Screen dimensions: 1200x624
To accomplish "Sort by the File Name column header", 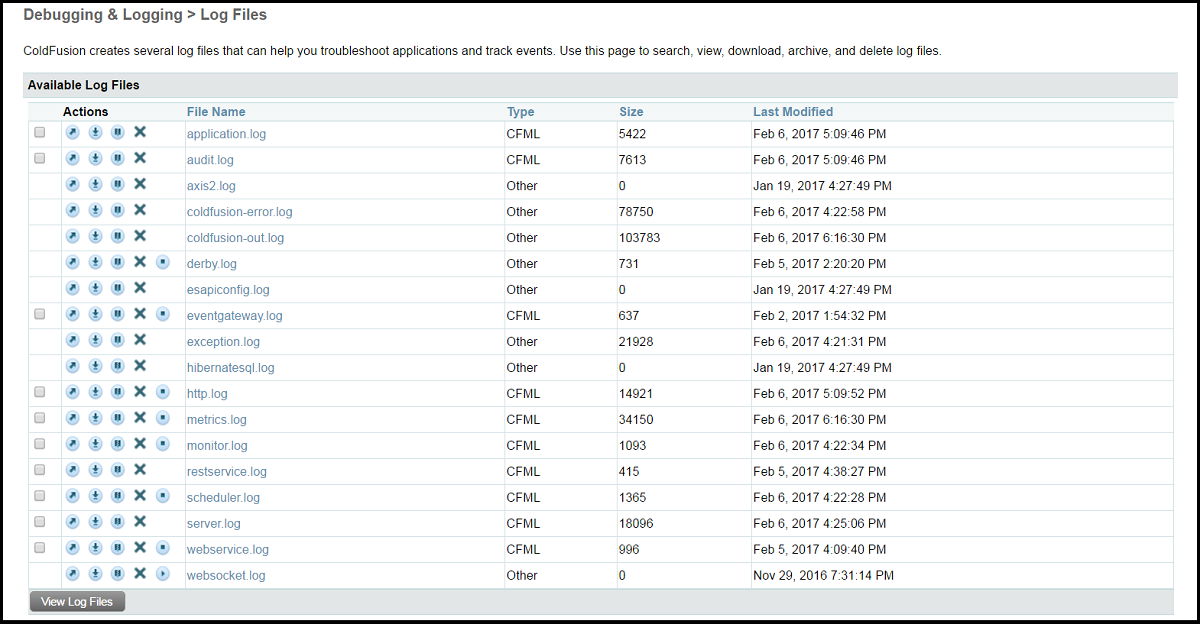I will click(x=216, y=112).
